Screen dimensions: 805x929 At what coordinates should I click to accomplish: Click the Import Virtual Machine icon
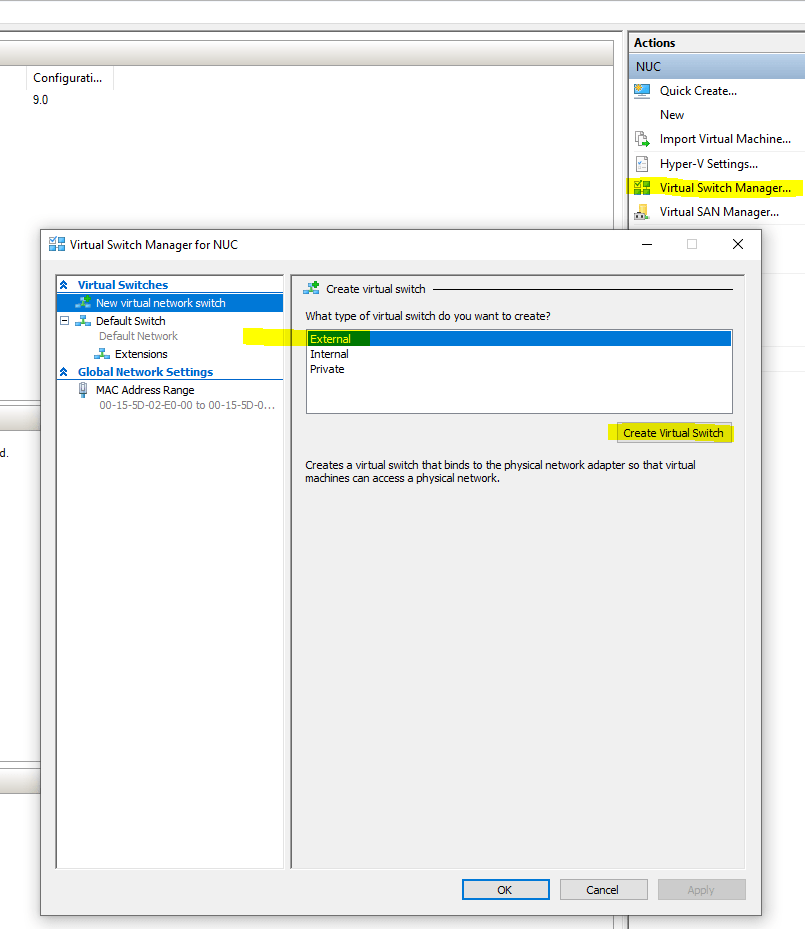(x=642, y=139)
